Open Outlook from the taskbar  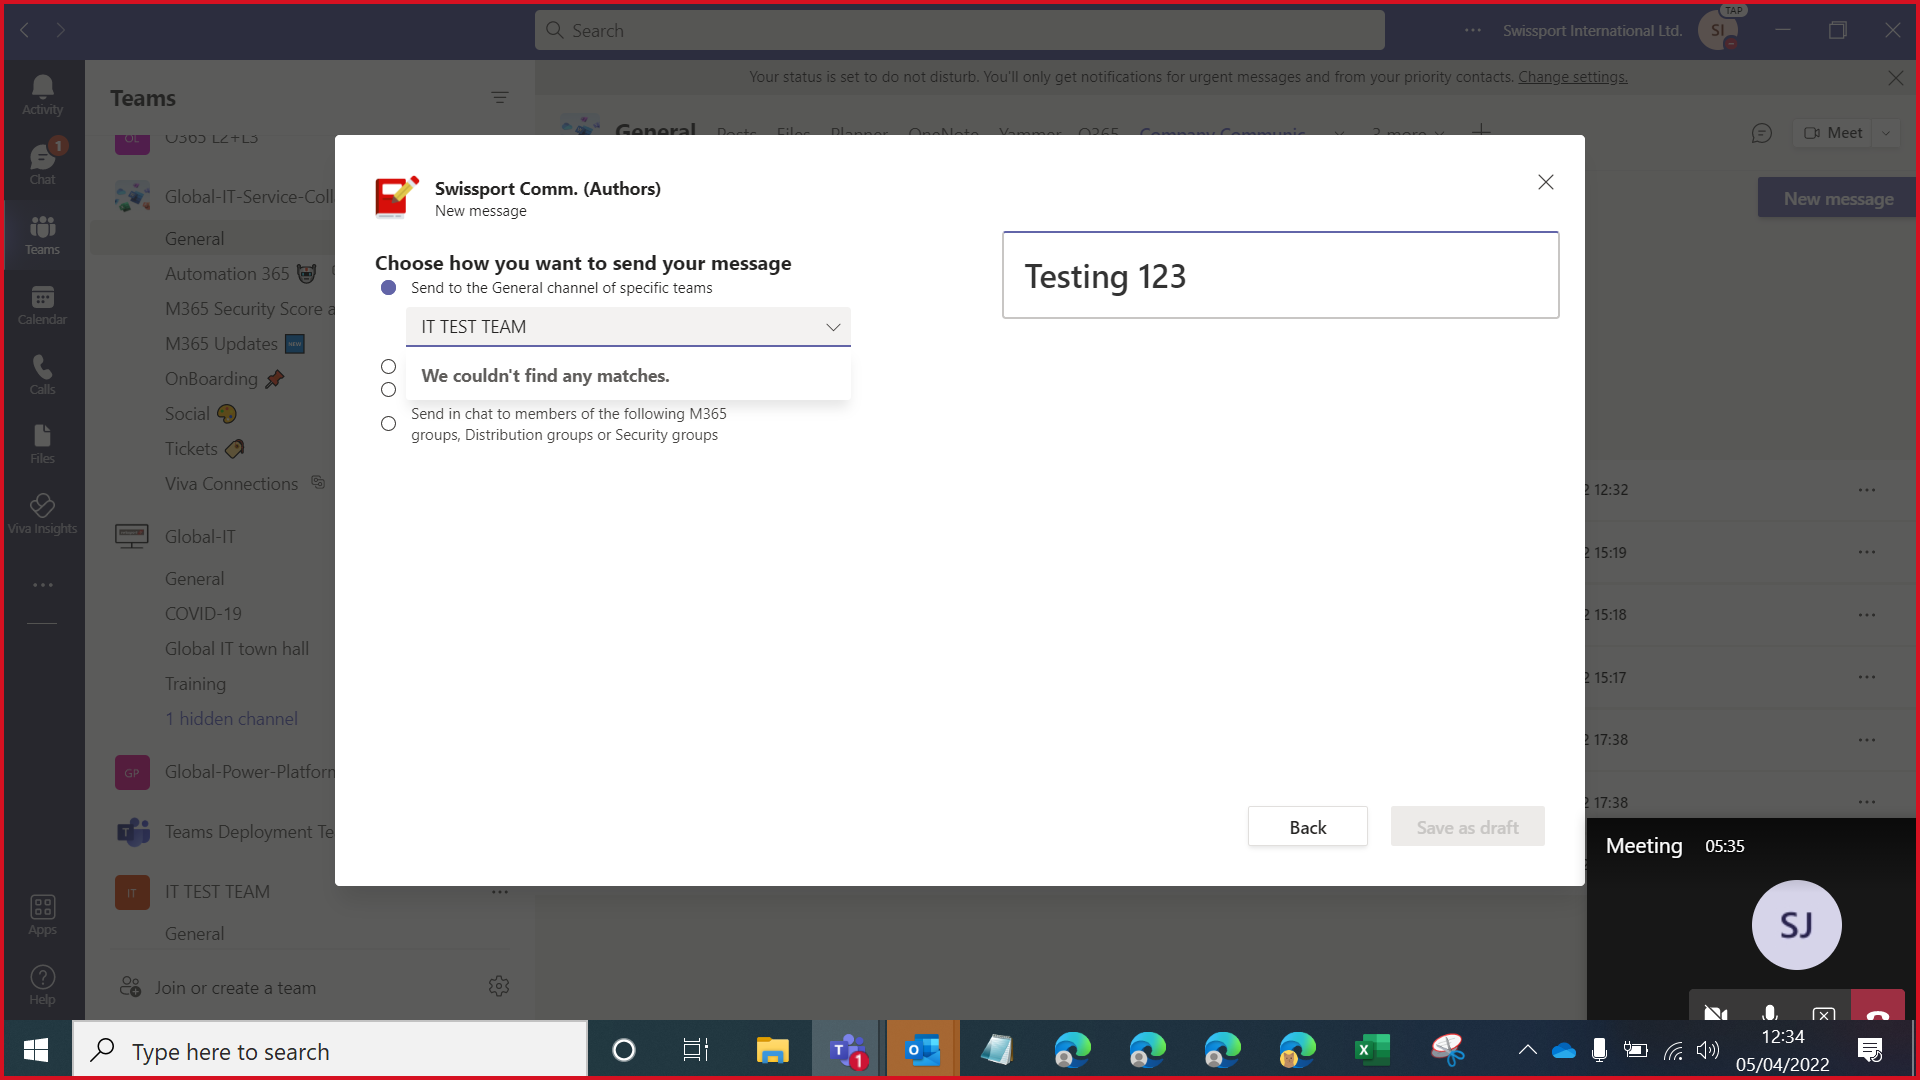click(921, 1049)
